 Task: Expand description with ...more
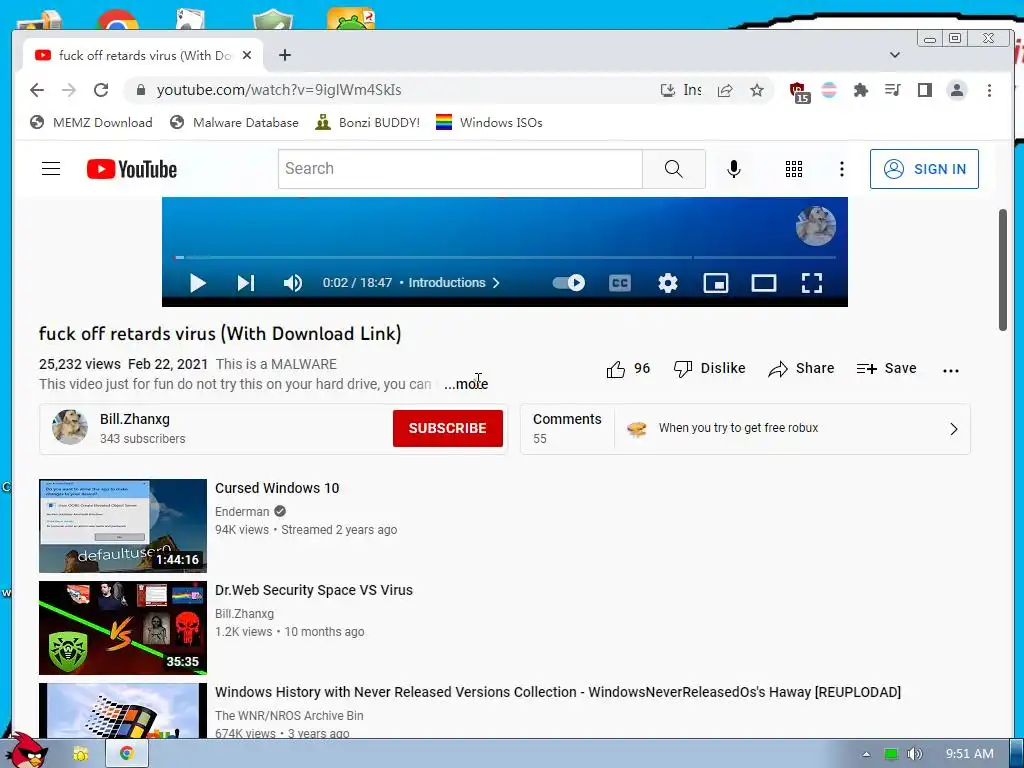tap(466, 384)
